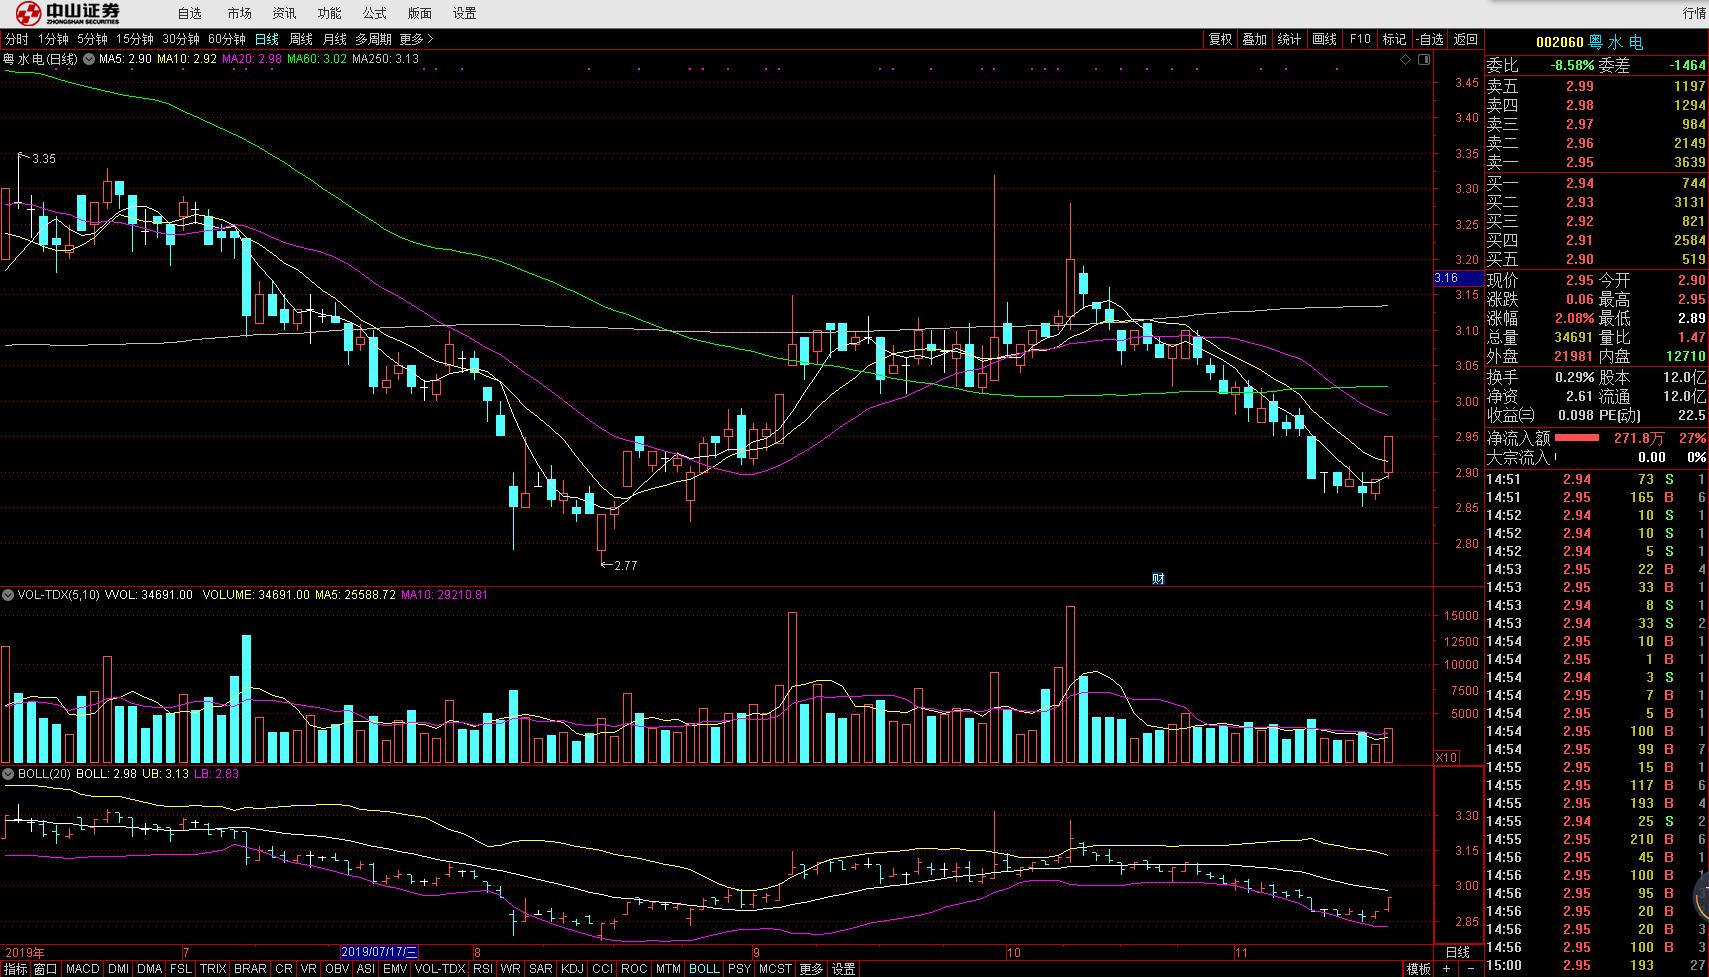Switch indicator to OBV
The width and height of the screenshot is (1709, 977).
coord(337,969)
